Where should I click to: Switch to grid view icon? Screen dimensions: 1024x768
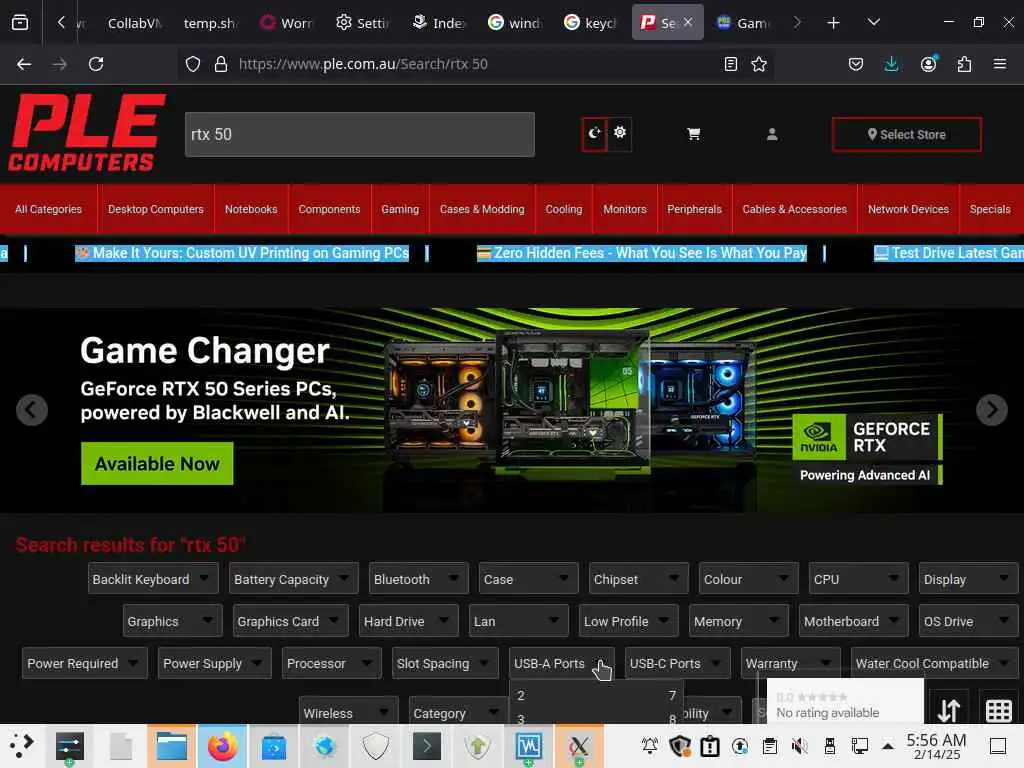[x=998, y=711]
